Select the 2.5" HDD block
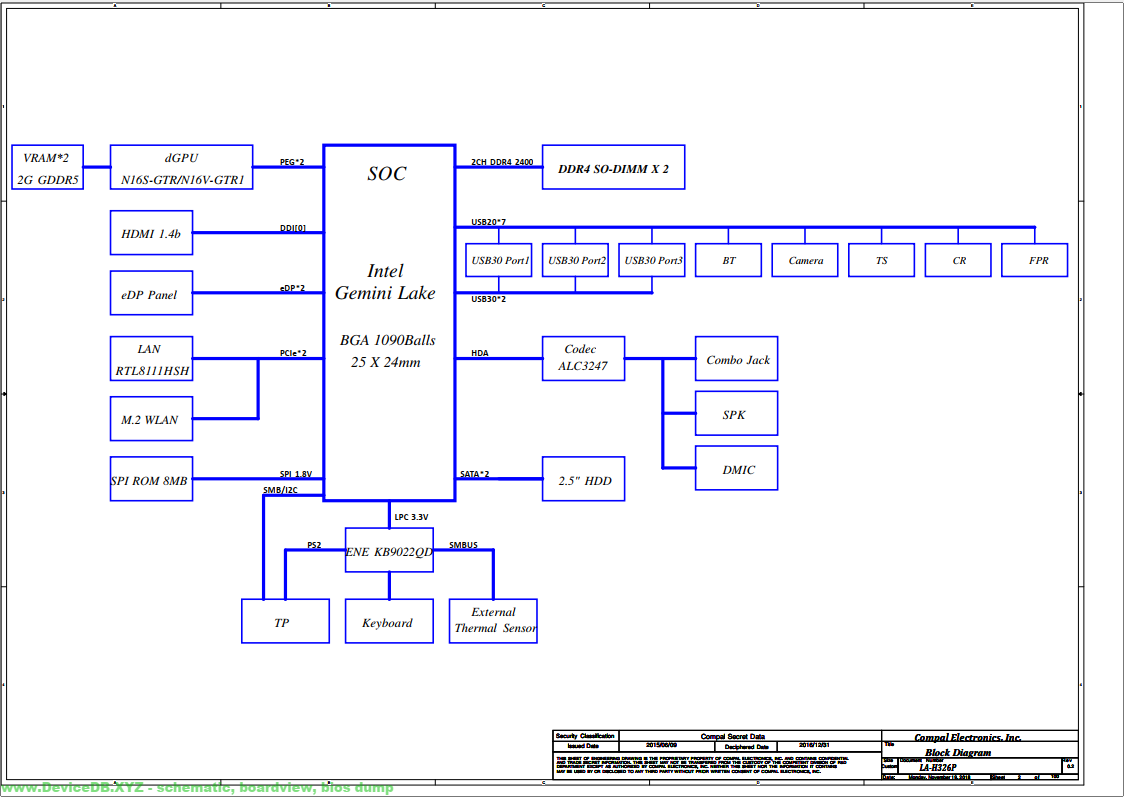1124x797 pixels. (x=584, y=479)
